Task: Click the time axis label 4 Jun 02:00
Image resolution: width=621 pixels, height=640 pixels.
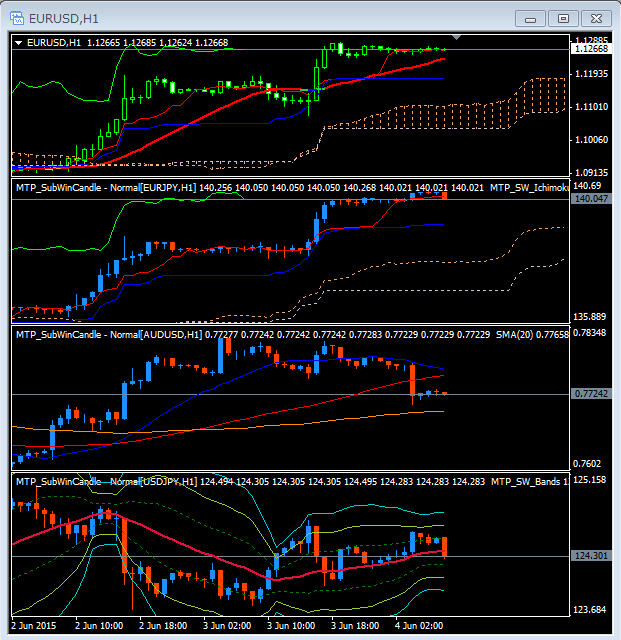Action: point(419,626)
